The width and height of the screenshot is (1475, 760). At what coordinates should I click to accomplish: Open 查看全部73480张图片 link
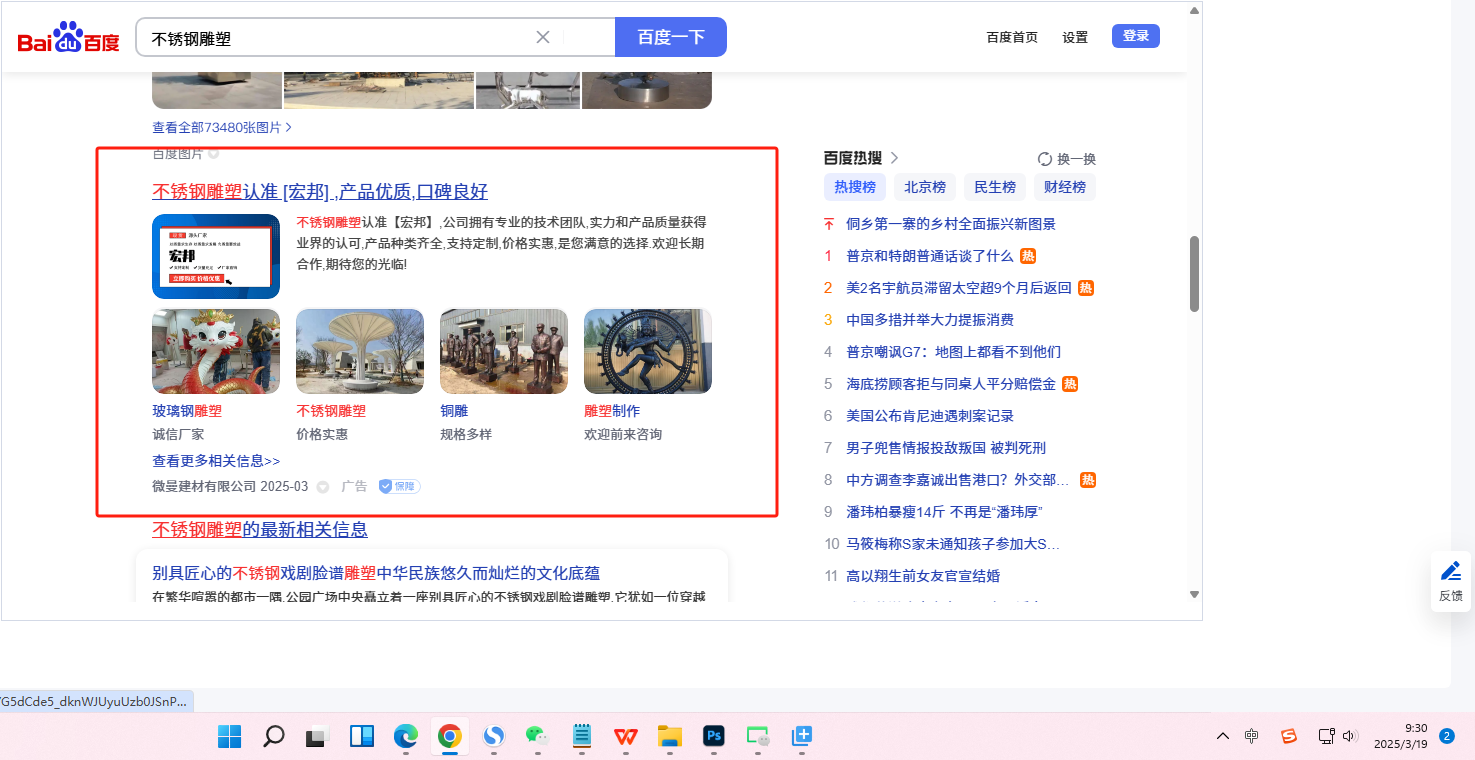tap(222, 128)
